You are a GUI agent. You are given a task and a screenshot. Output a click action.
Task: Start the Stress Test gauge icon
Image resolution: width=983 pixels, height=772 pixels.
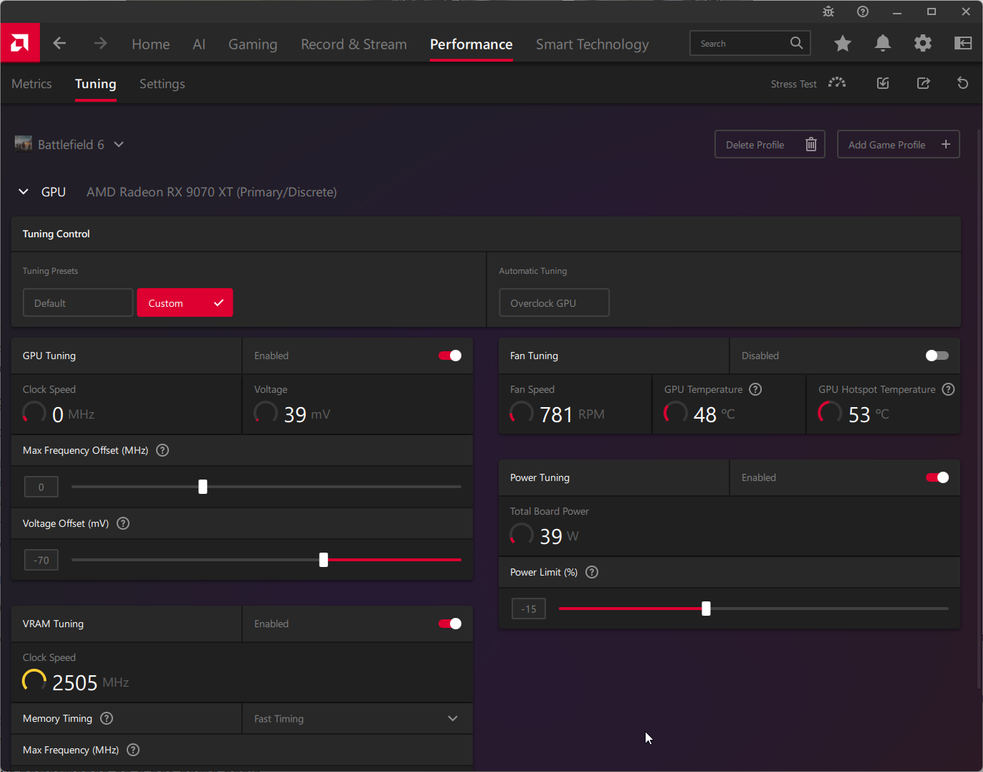[837, 83]
